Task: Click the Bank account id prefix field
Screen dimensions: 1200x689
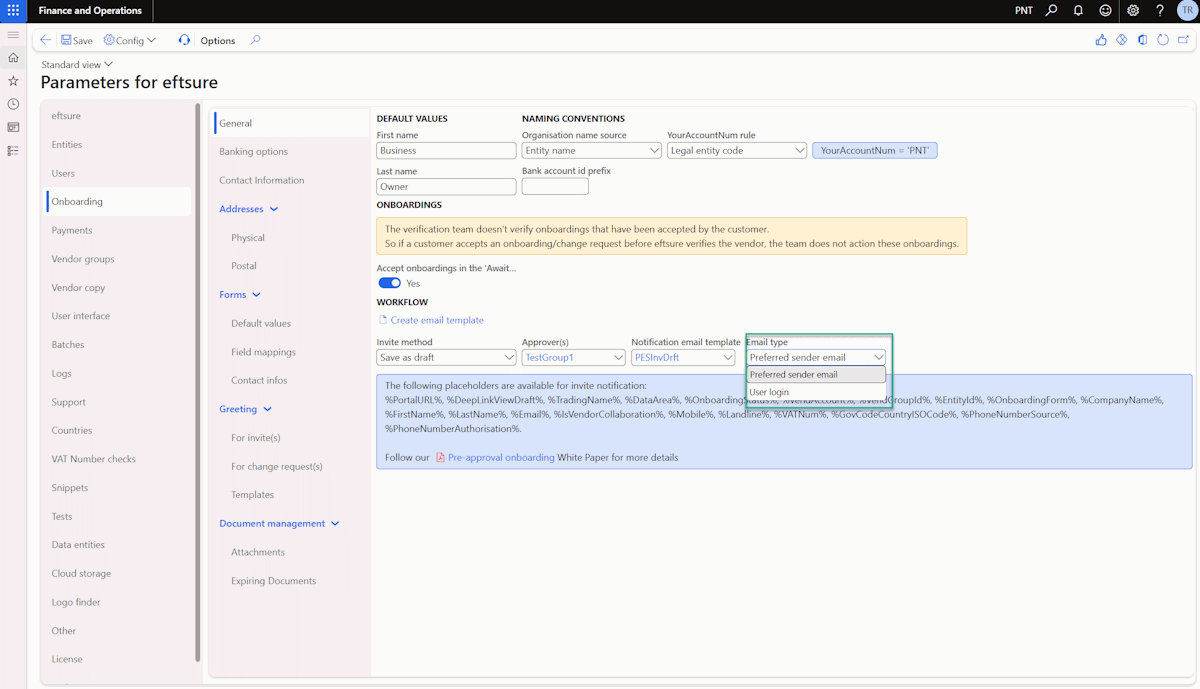Action: point(555,187)
